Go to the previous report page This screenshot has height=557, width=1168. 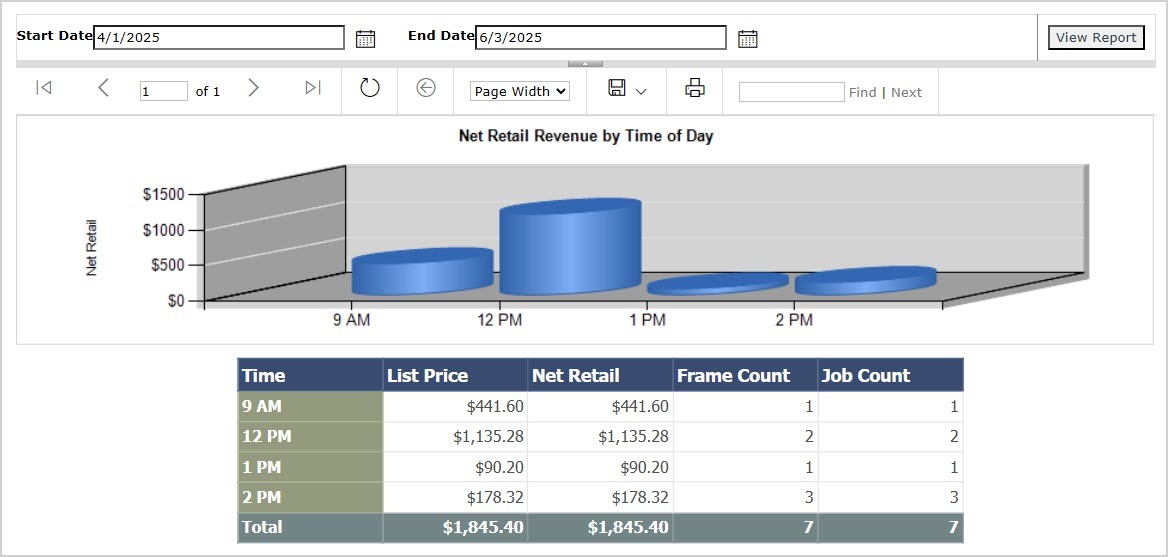104,88
